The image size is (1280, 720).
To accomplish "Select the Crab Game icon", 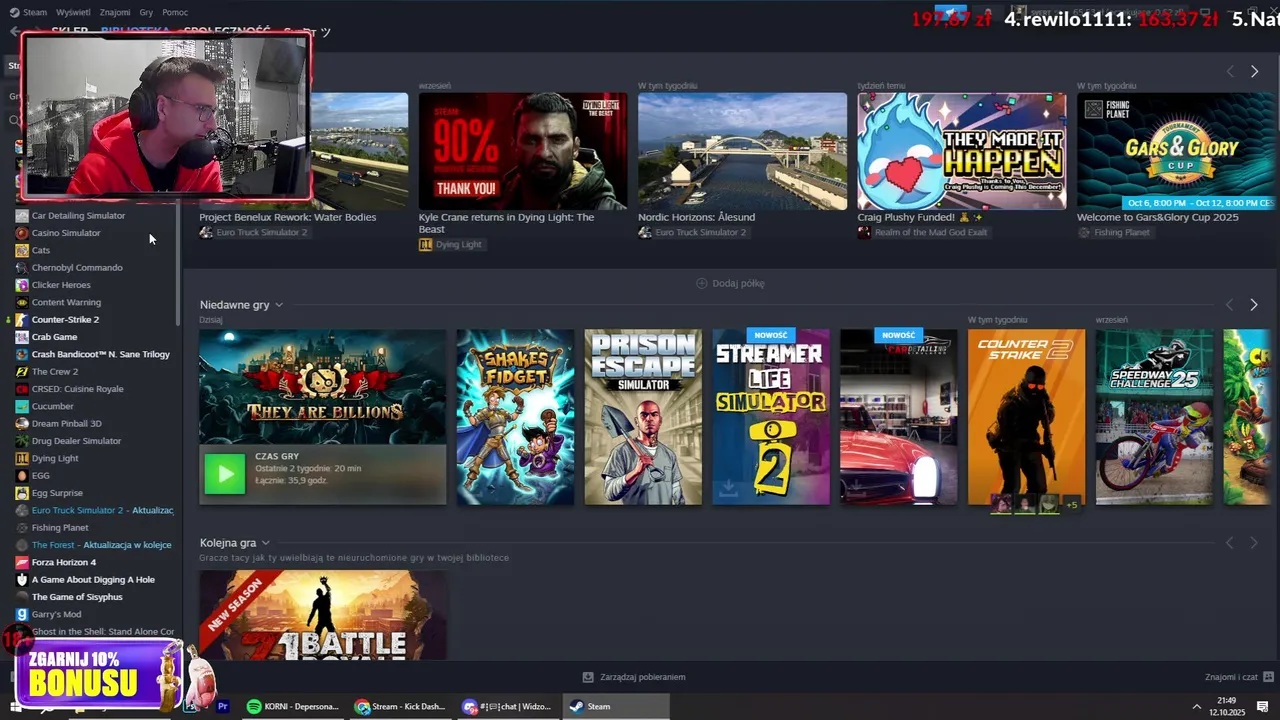I will pos(21,337).
